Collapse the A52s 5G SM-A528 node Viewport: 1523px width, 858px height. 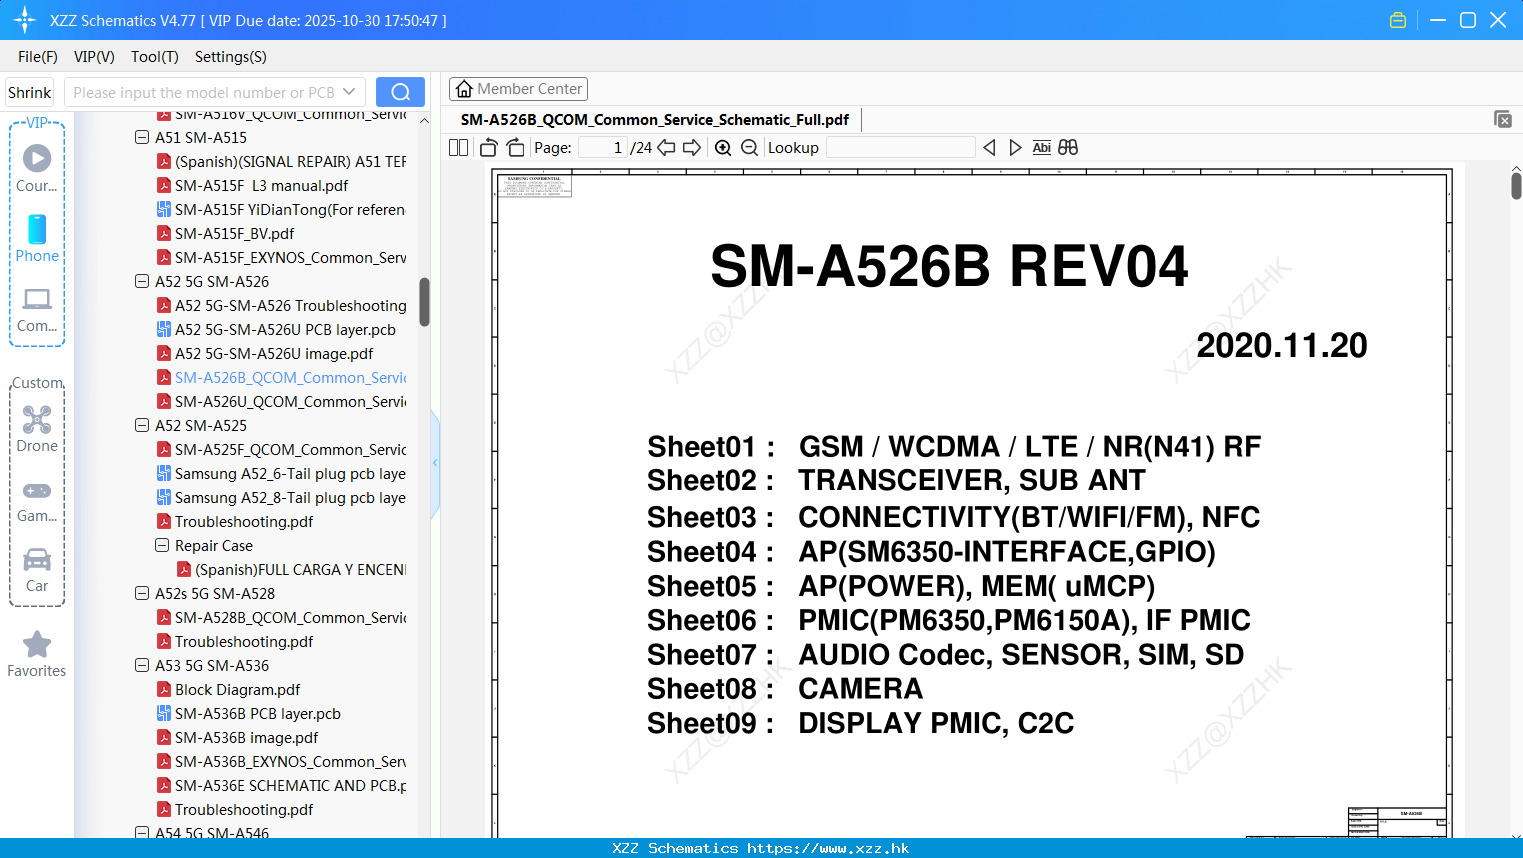pyautogui.click(x=142, y=593)
